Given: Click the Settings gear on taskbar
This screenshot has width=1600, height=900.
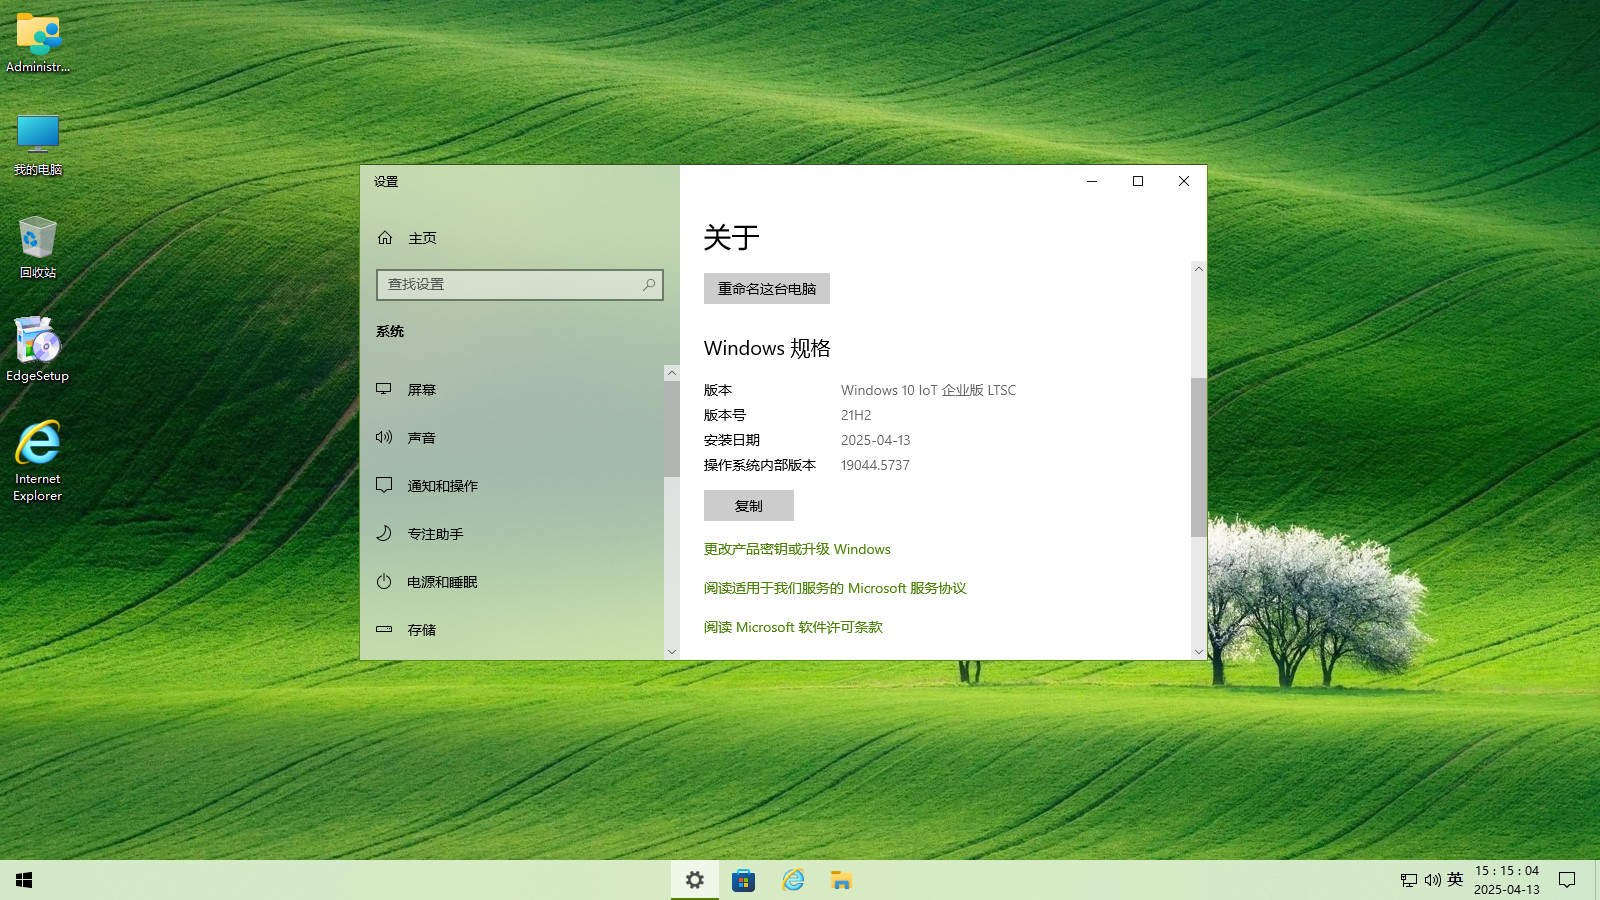Looking at the screenshot, I should (695, 880).
